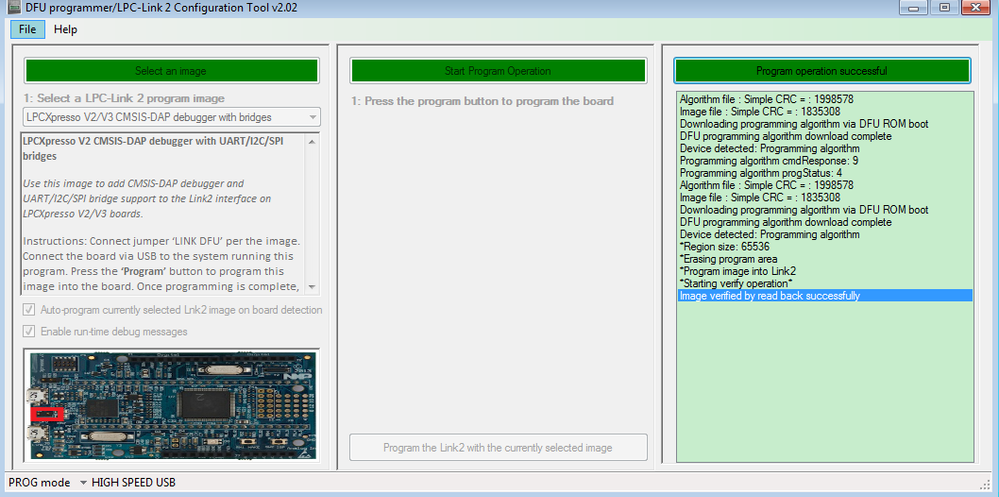Close the DFU programmer window
The width and height of the screenshot is (999, 497).
coord(975,8)
